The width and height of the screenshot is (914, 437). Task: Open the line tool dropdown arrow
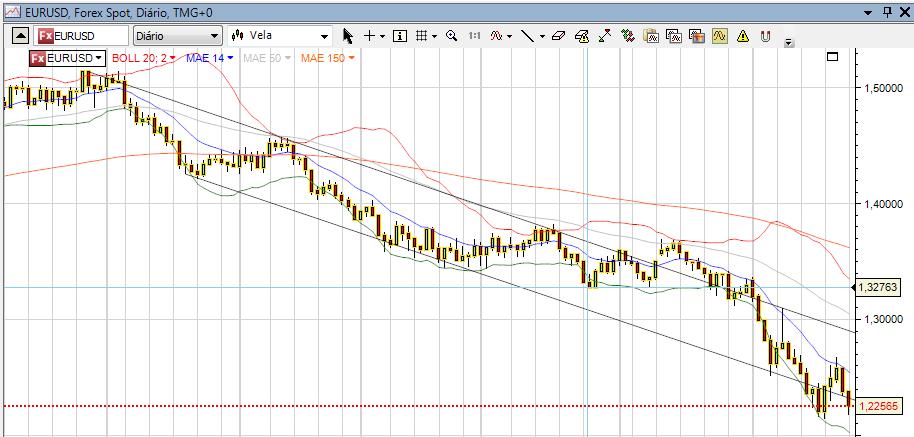coord(542,36)
